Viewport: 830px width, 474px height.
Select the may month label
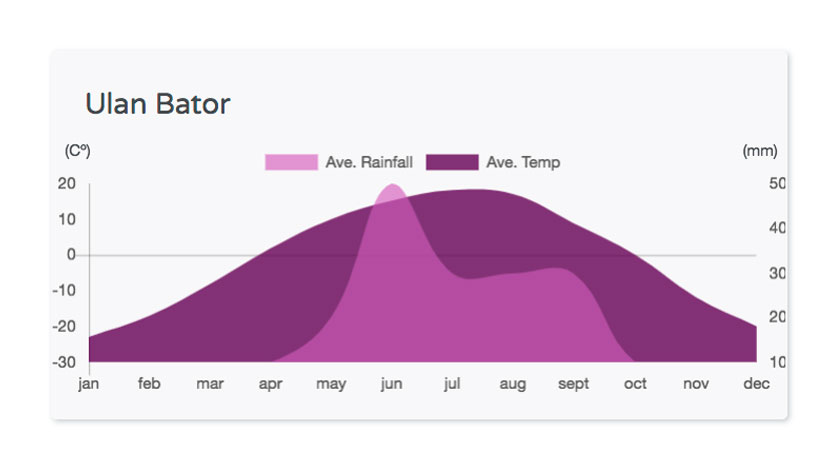(331, 384)
